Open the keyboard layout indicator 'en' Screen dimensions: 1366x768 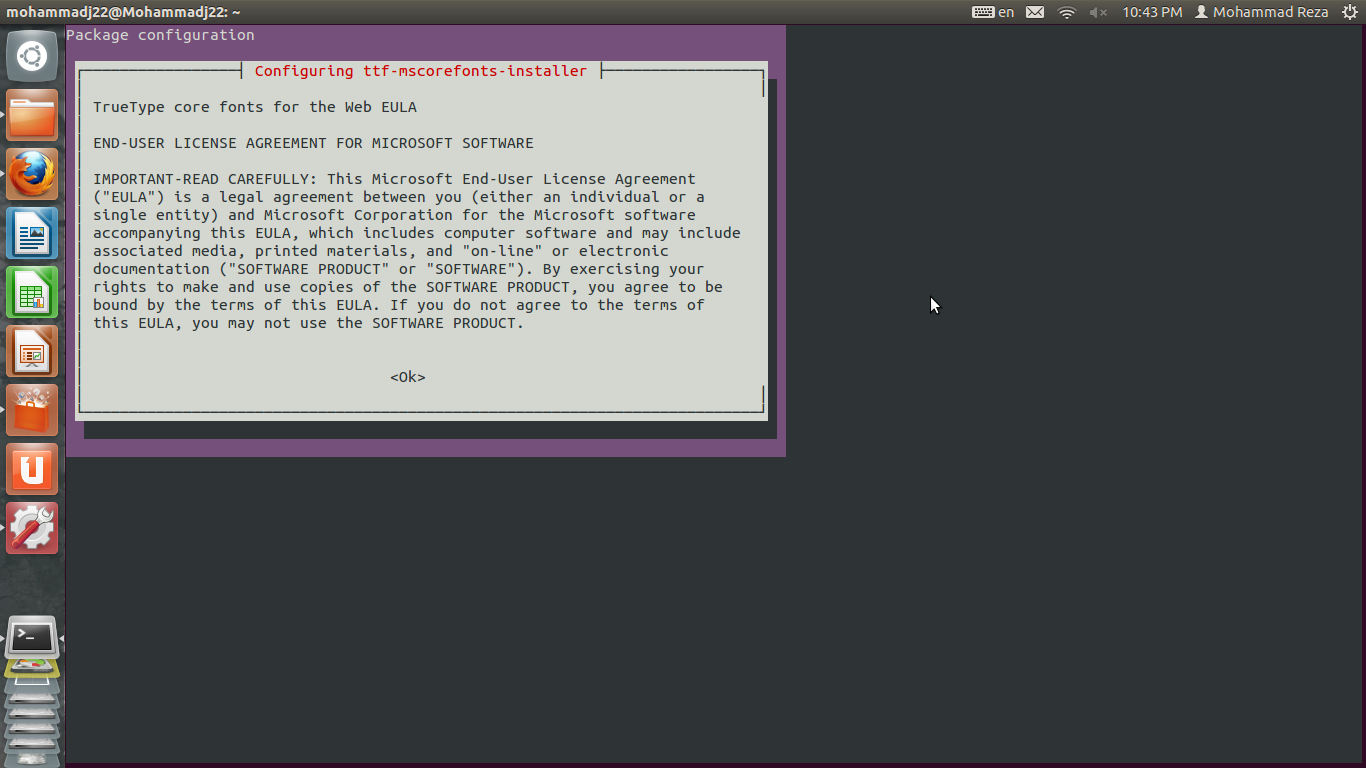tap(993, 12)
